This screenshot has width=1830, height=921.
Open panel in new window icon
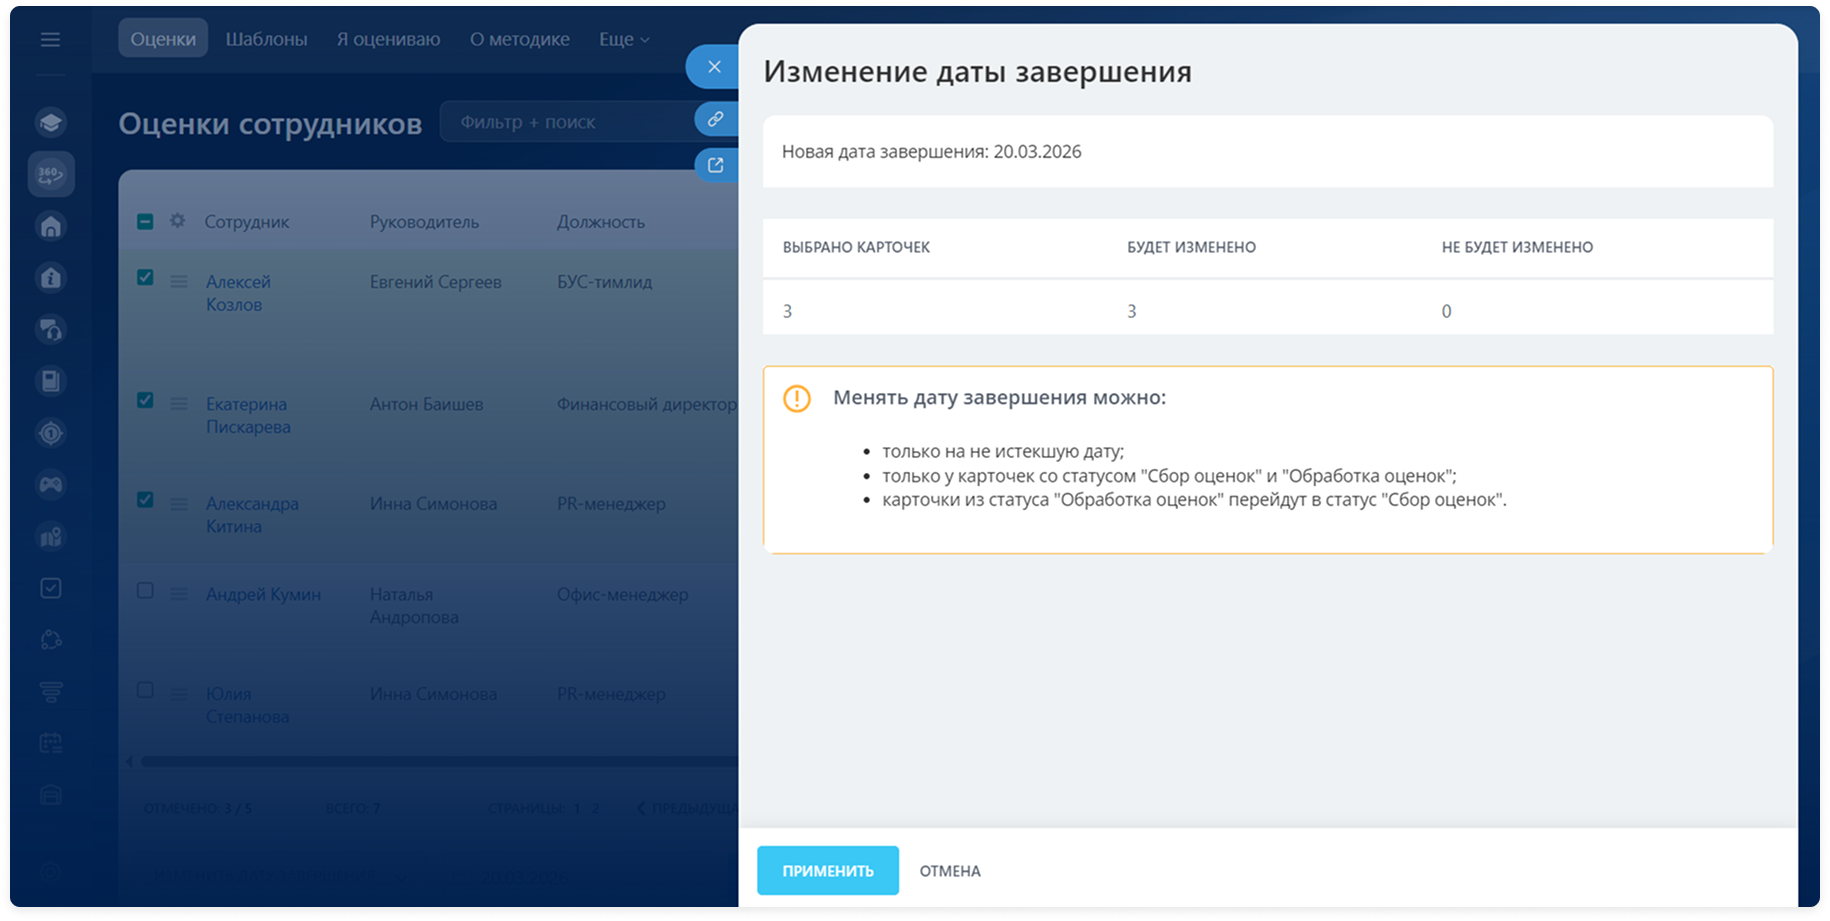click(x=715, y=165)
